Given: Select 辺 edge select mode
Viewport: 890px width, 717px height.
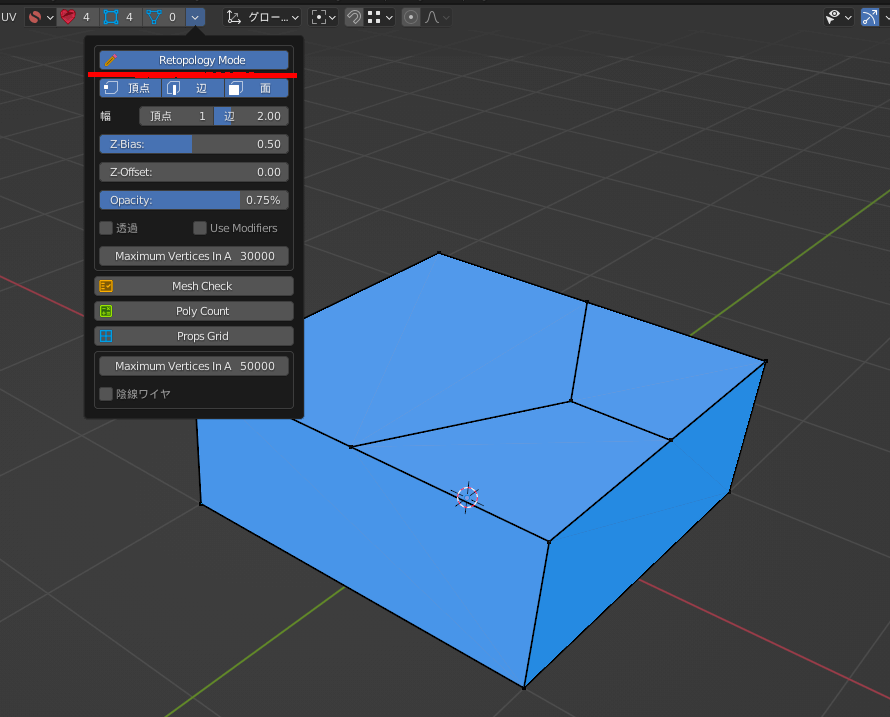Looking at the screenshot, I should 194,88.
